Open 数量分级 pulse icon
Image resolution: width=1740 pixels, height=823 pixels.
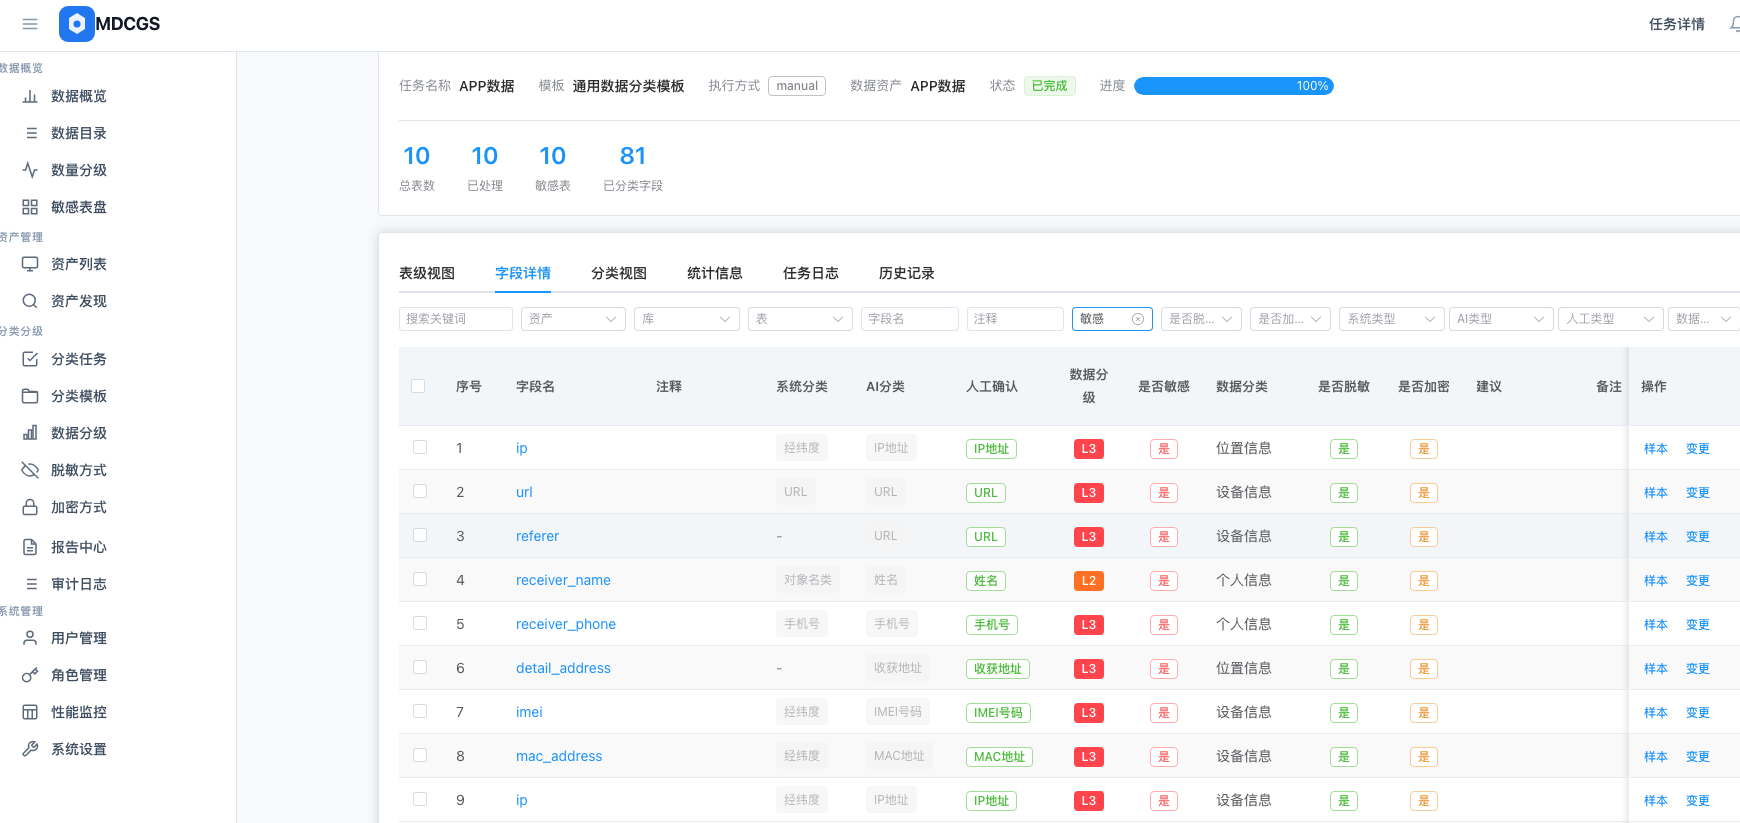(30, 170)
